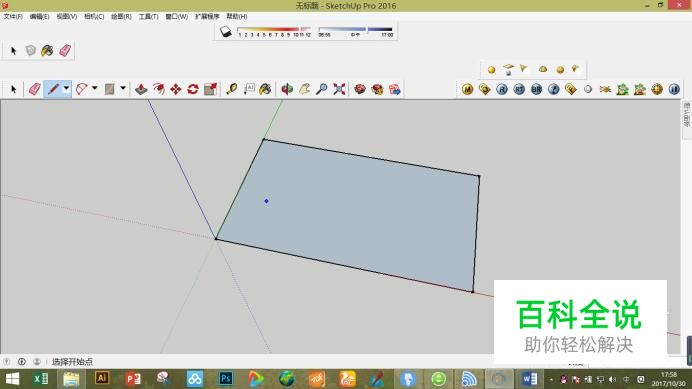The height and width of the screenshot is (389, 692).
Task: Add a V-Ray spot light (cone icon)
Action: [523, 68]
